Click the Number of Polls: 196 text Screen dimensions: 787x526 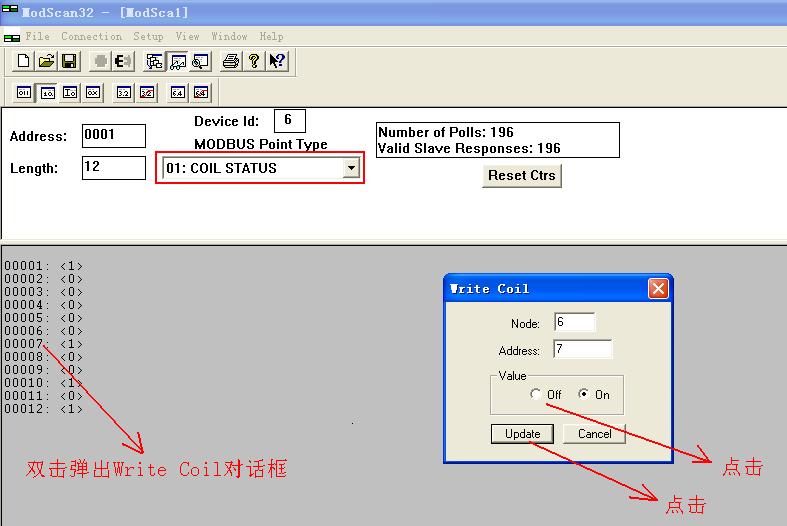(446, 132)
